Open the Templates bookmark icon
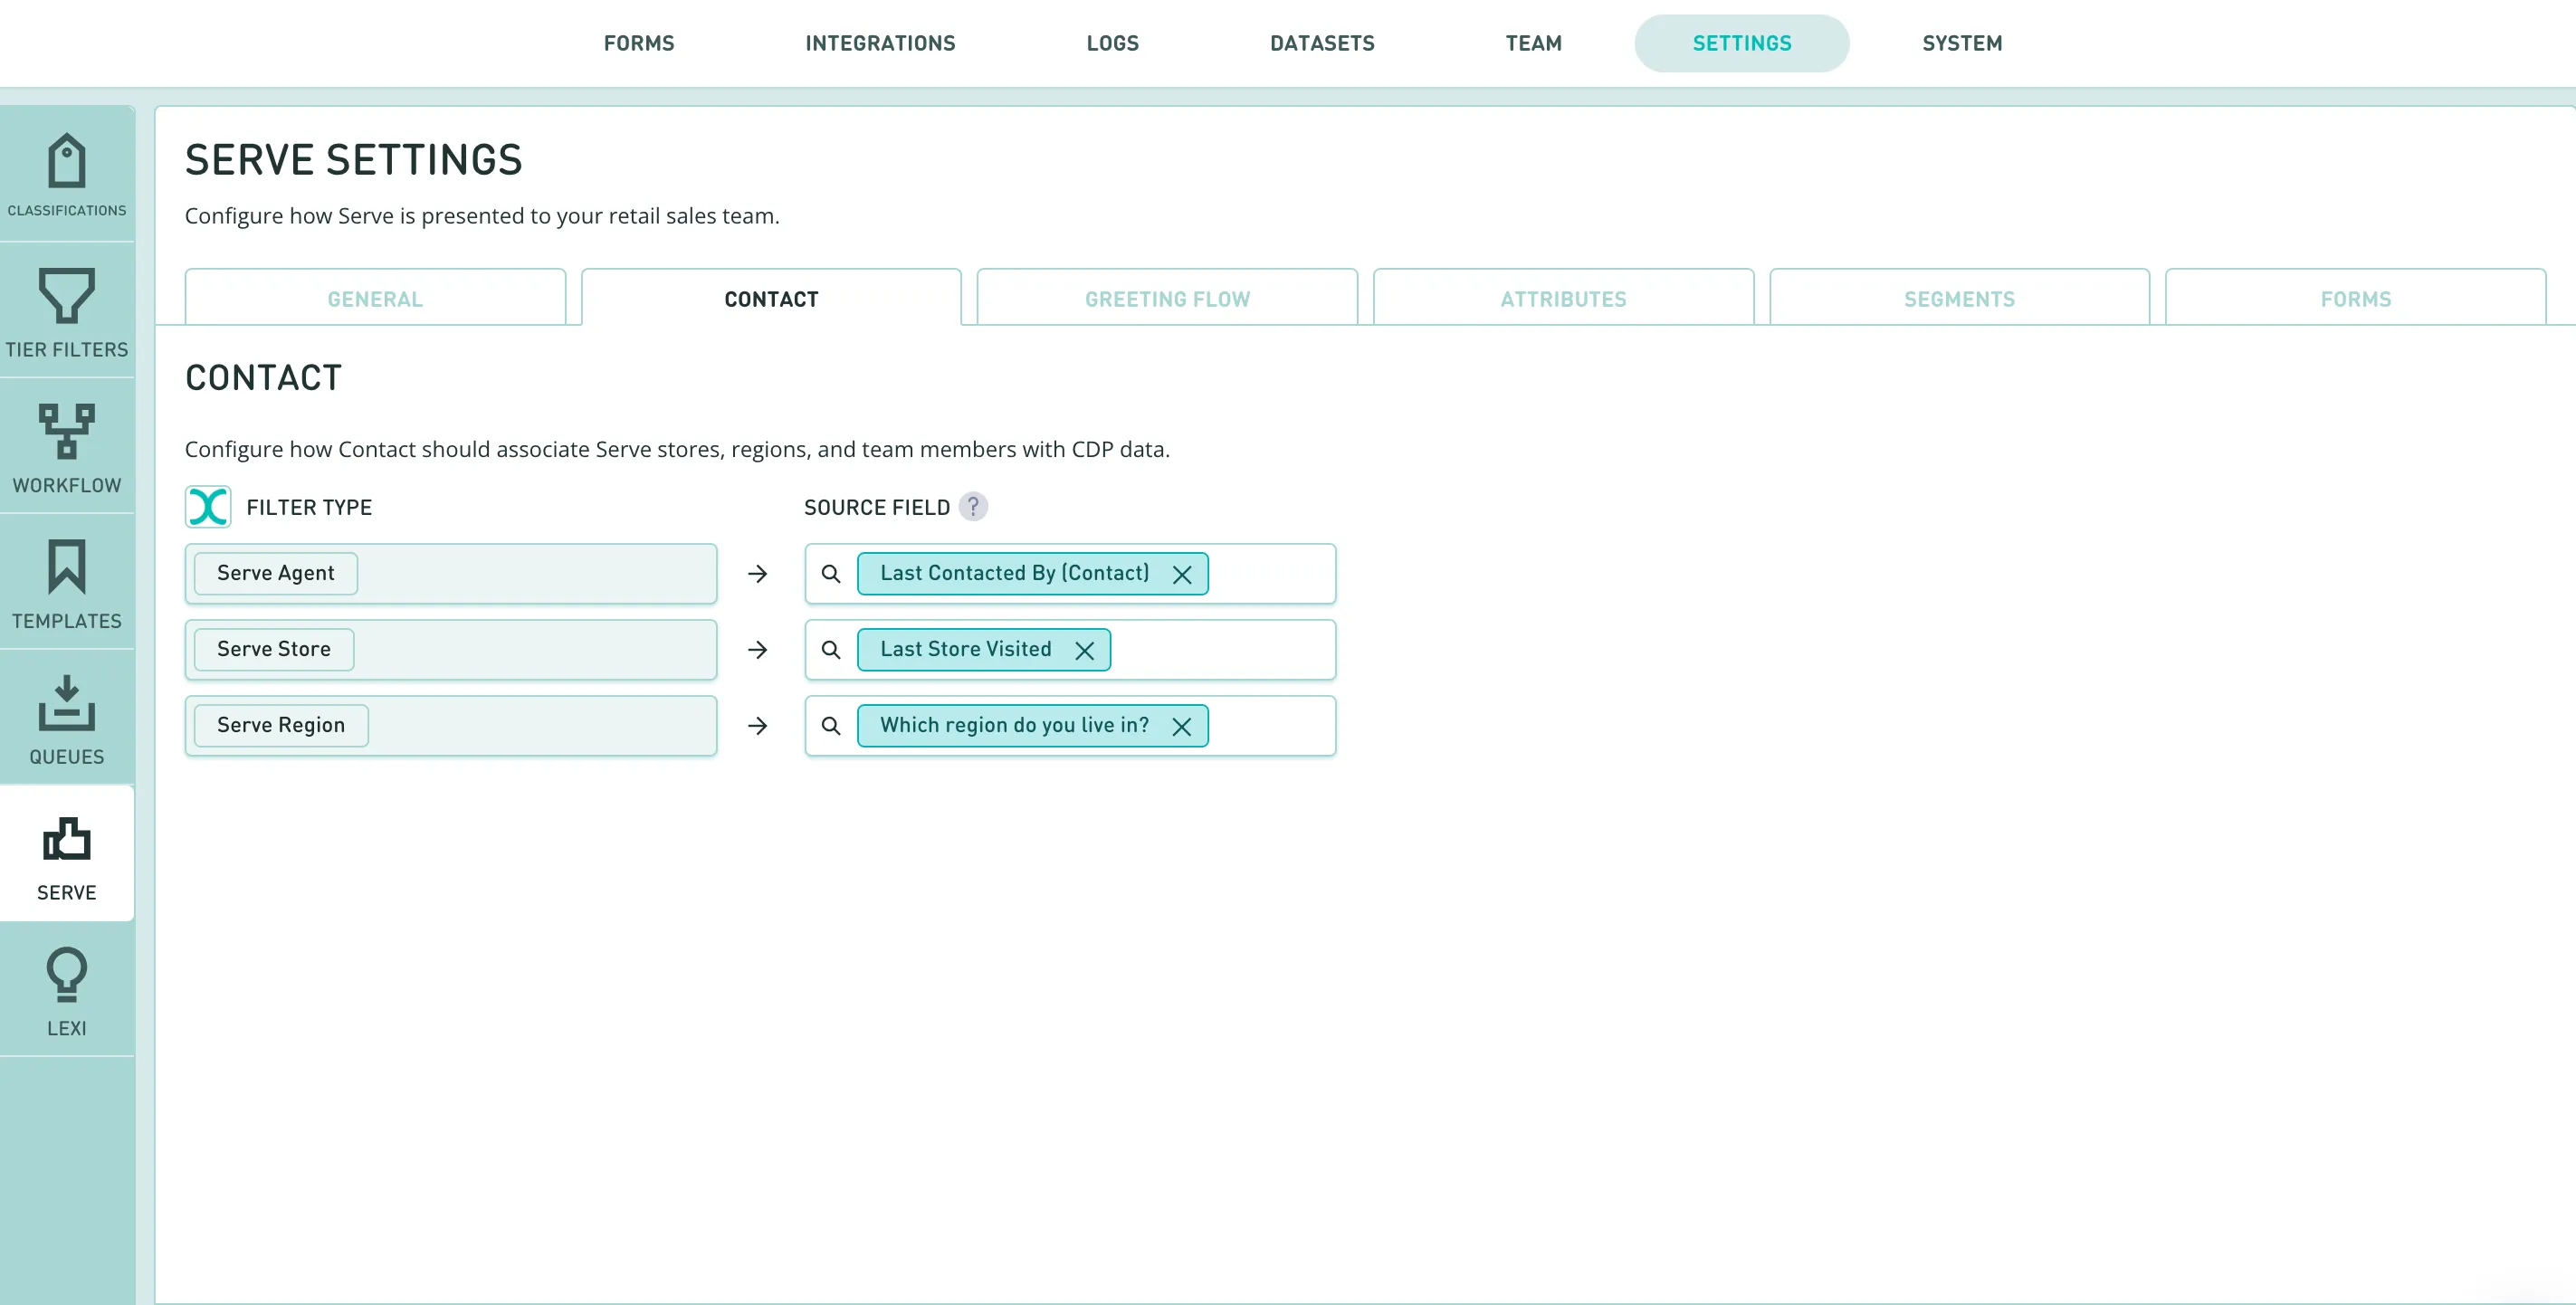Viewport: 2576px width, 1305px height. pos(66,567)
